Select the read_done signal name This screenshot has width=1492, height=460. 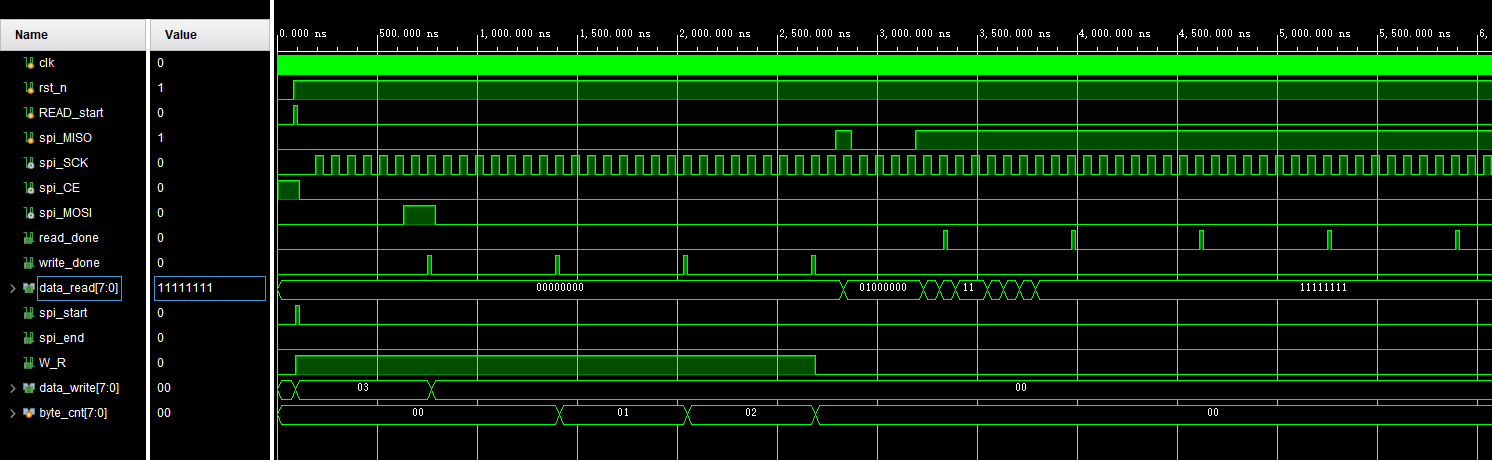pos(69,238)
